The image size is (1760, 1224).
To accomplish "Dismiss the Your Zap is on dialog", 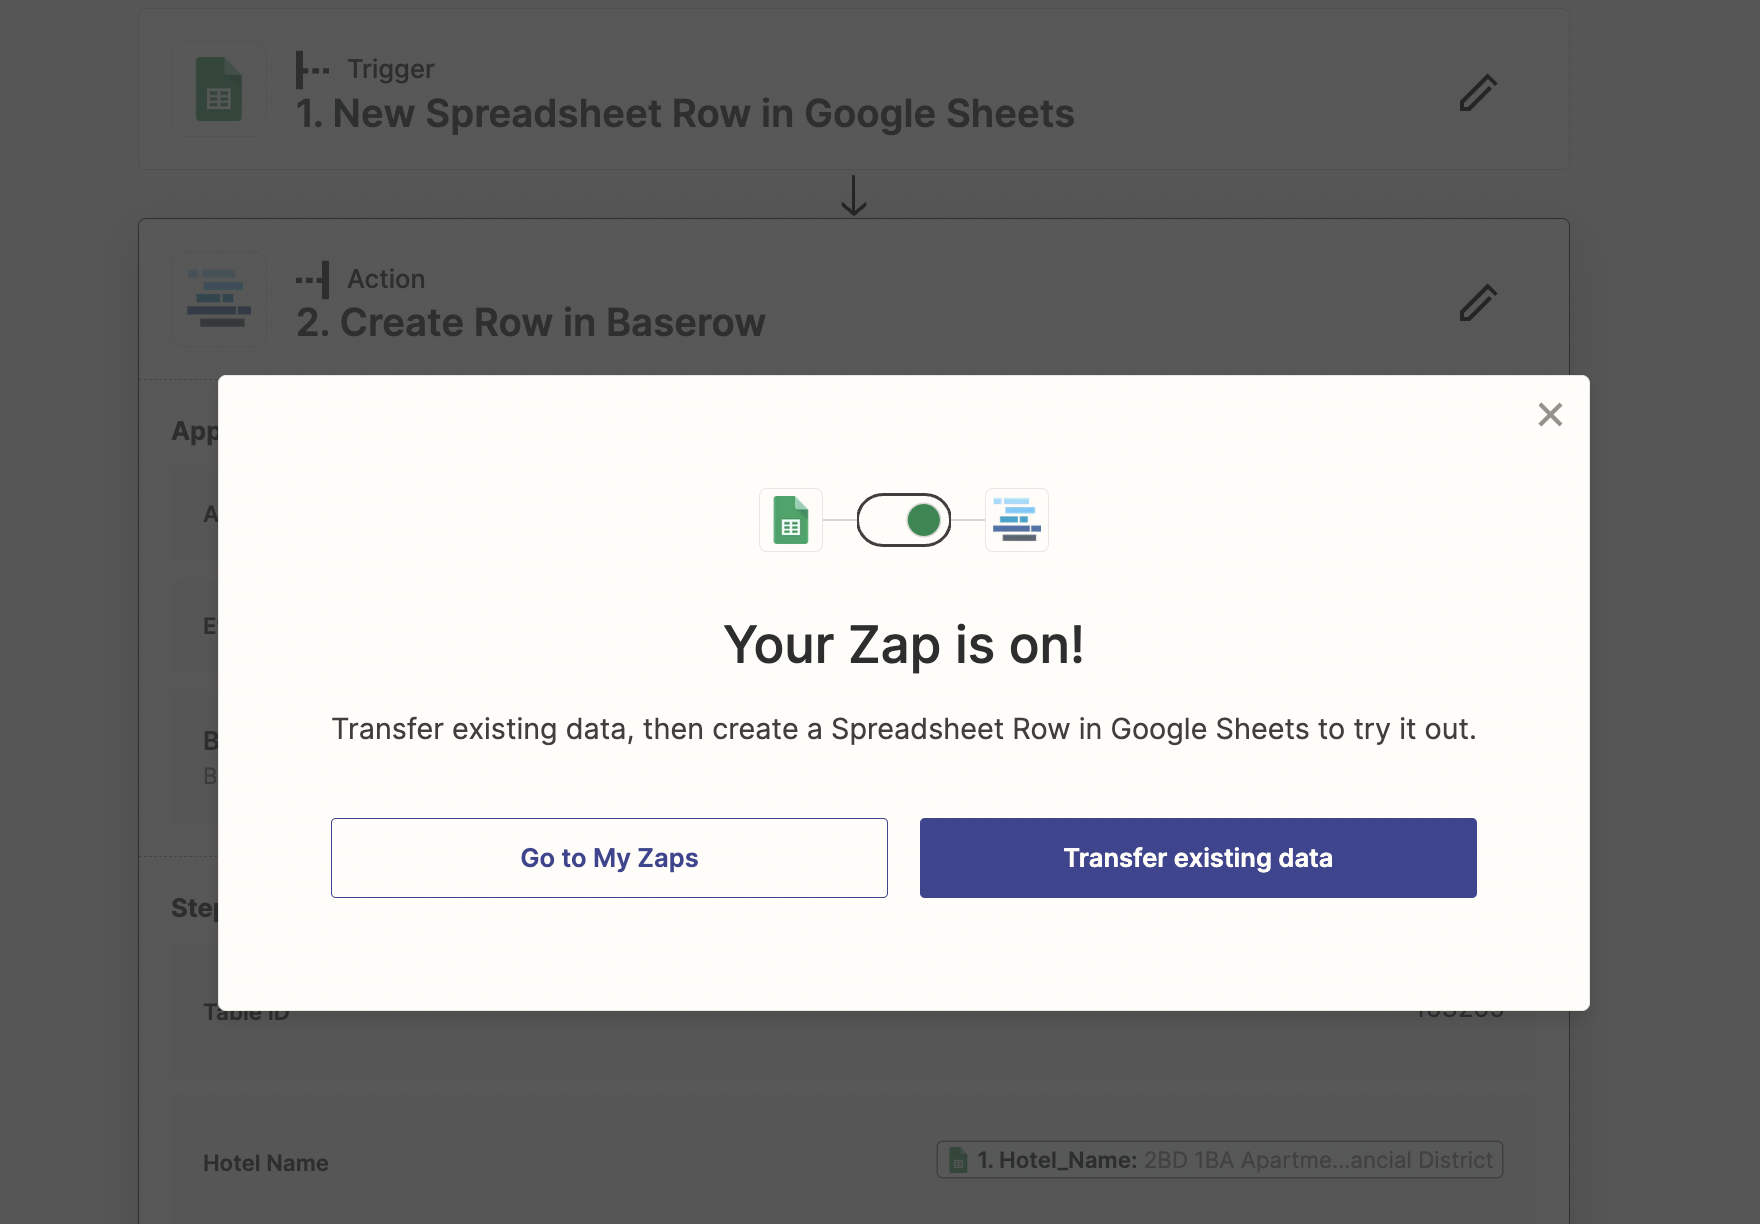I will pos(1549,414).
